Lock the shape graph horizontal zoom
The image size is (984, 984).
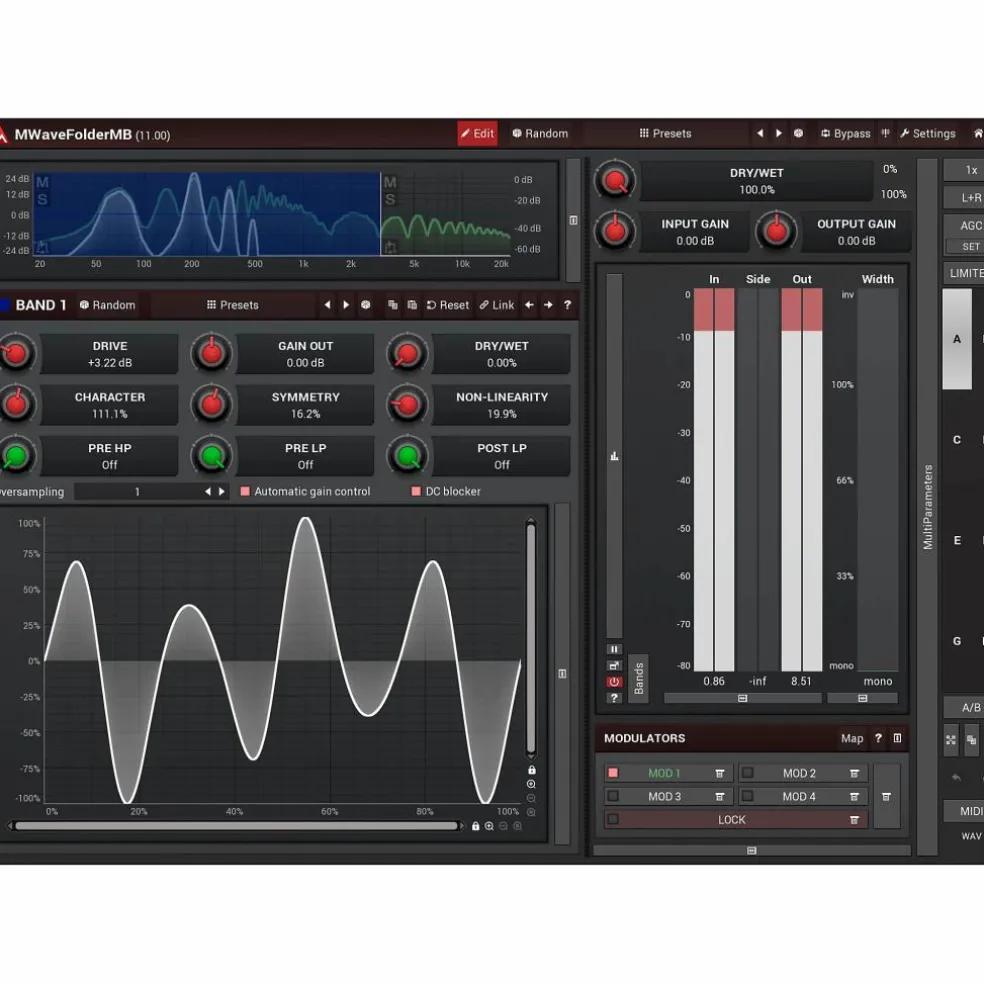point(476,826)
